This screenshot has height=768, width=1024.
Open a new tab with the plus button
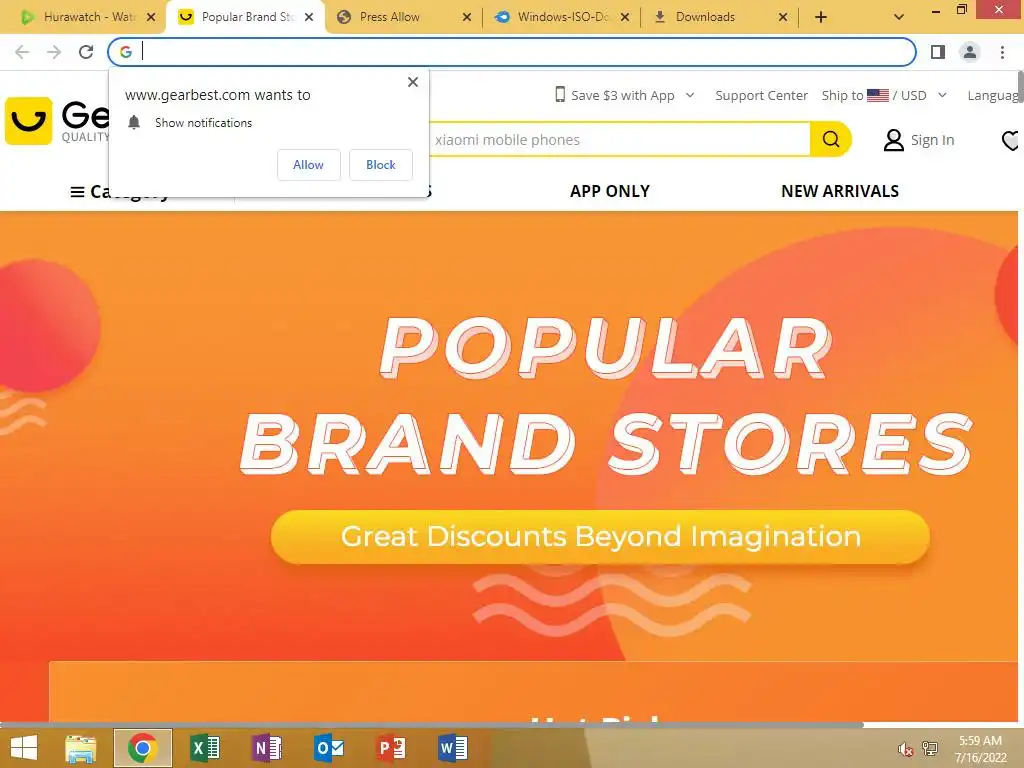(x=821, y=18)
